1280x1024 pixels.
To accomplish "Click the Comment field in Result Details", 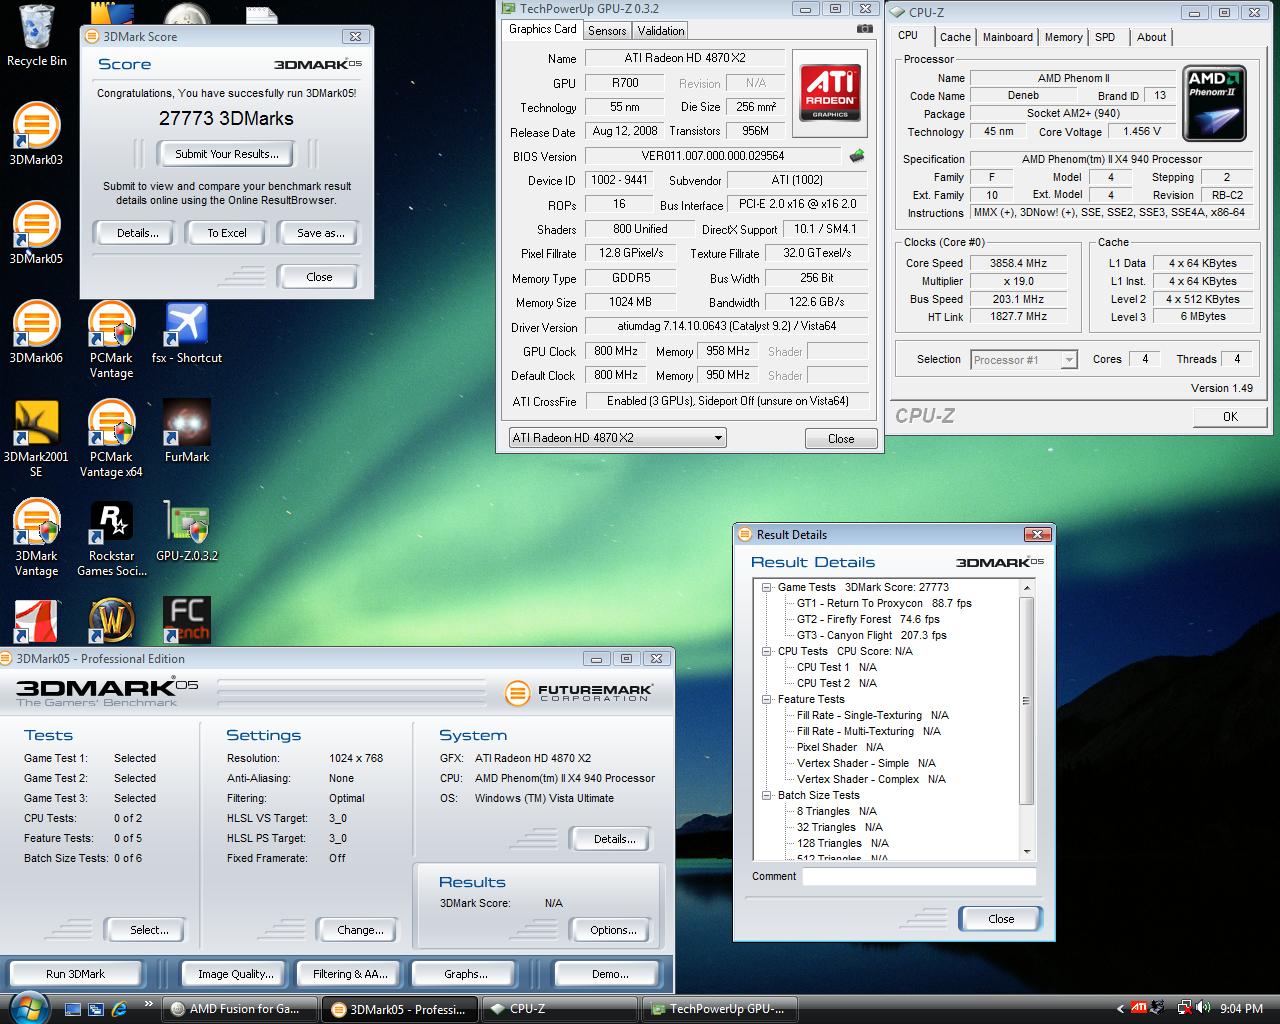I will point(919,877).
